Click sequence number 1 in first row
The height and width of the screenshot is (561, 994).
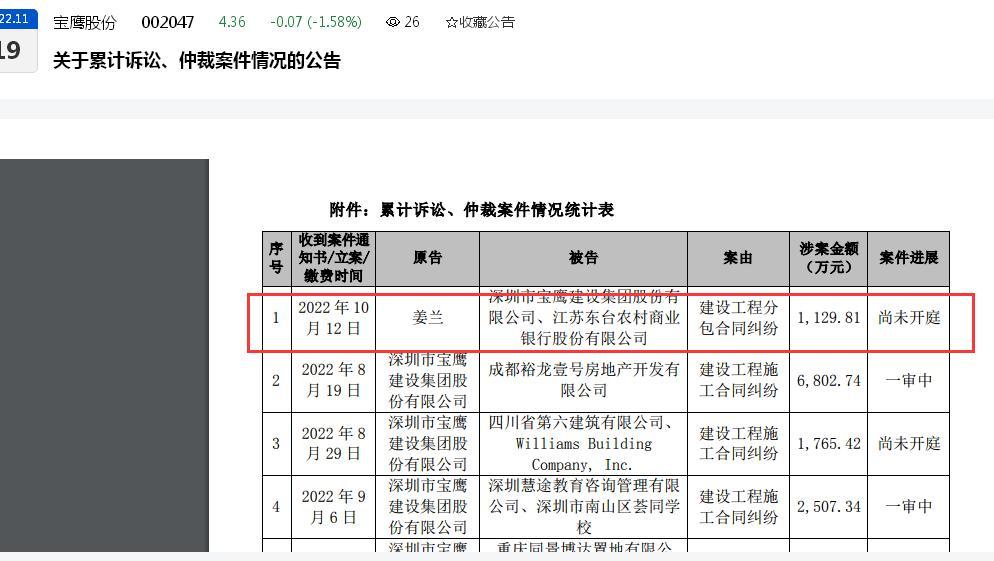(276, 318)
